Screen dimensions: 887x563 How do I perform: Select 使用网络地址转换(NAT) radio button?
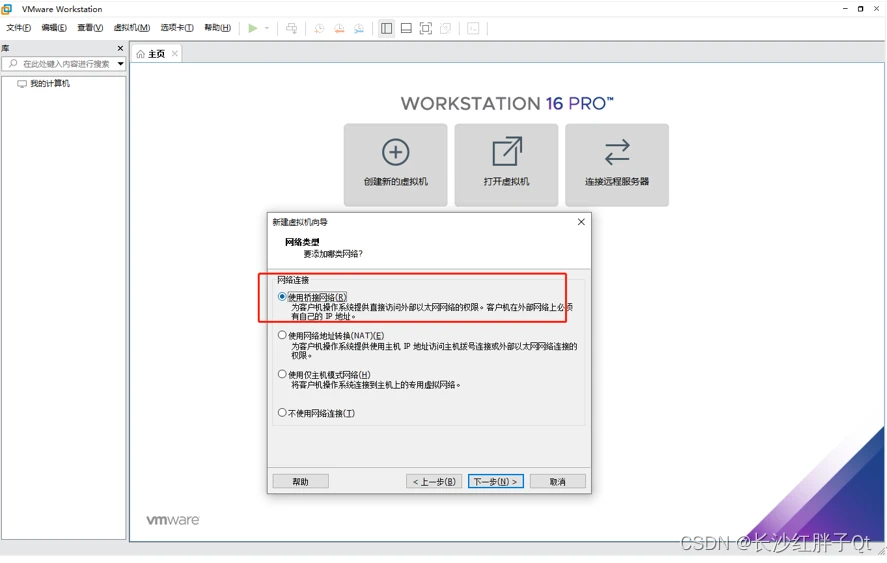click(x=282, y=335)
